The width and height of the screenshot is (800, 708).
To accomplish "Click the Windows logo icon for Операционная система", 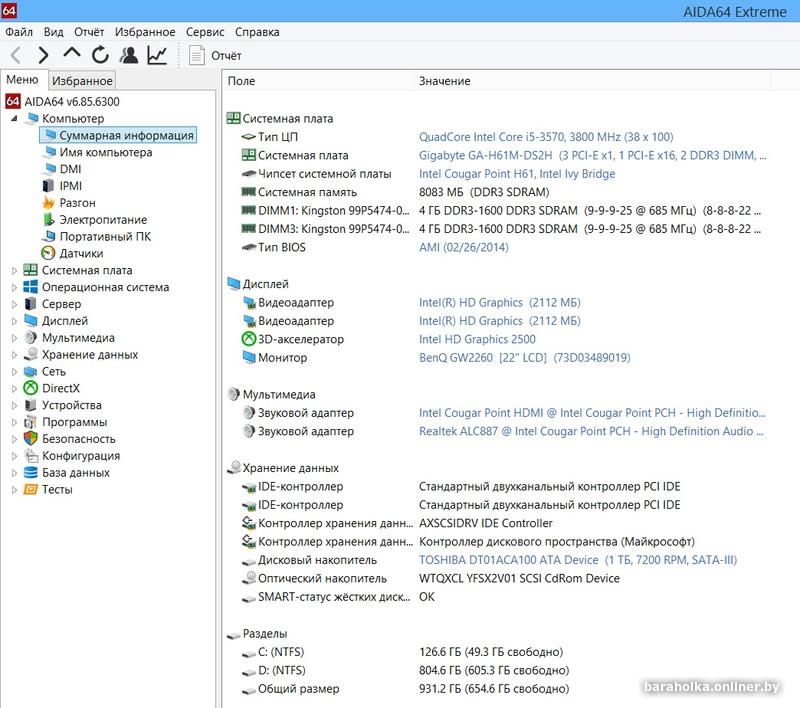I will pyautogui.click(x=31, y=287).
